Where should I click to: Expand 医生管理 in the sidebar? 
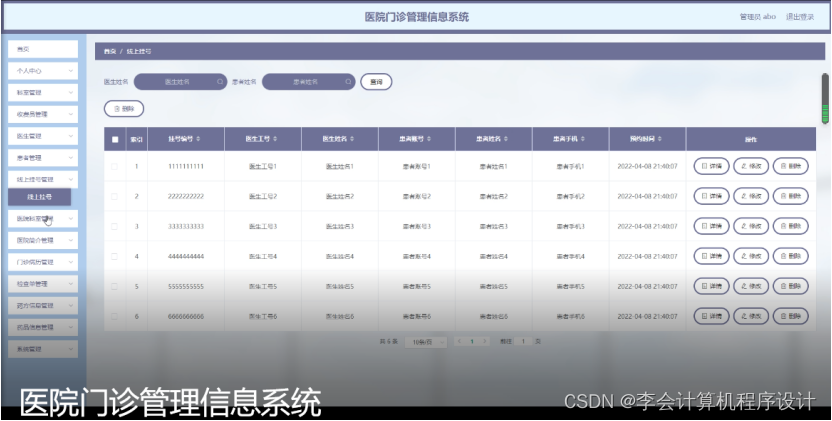(x=43, y=136)
